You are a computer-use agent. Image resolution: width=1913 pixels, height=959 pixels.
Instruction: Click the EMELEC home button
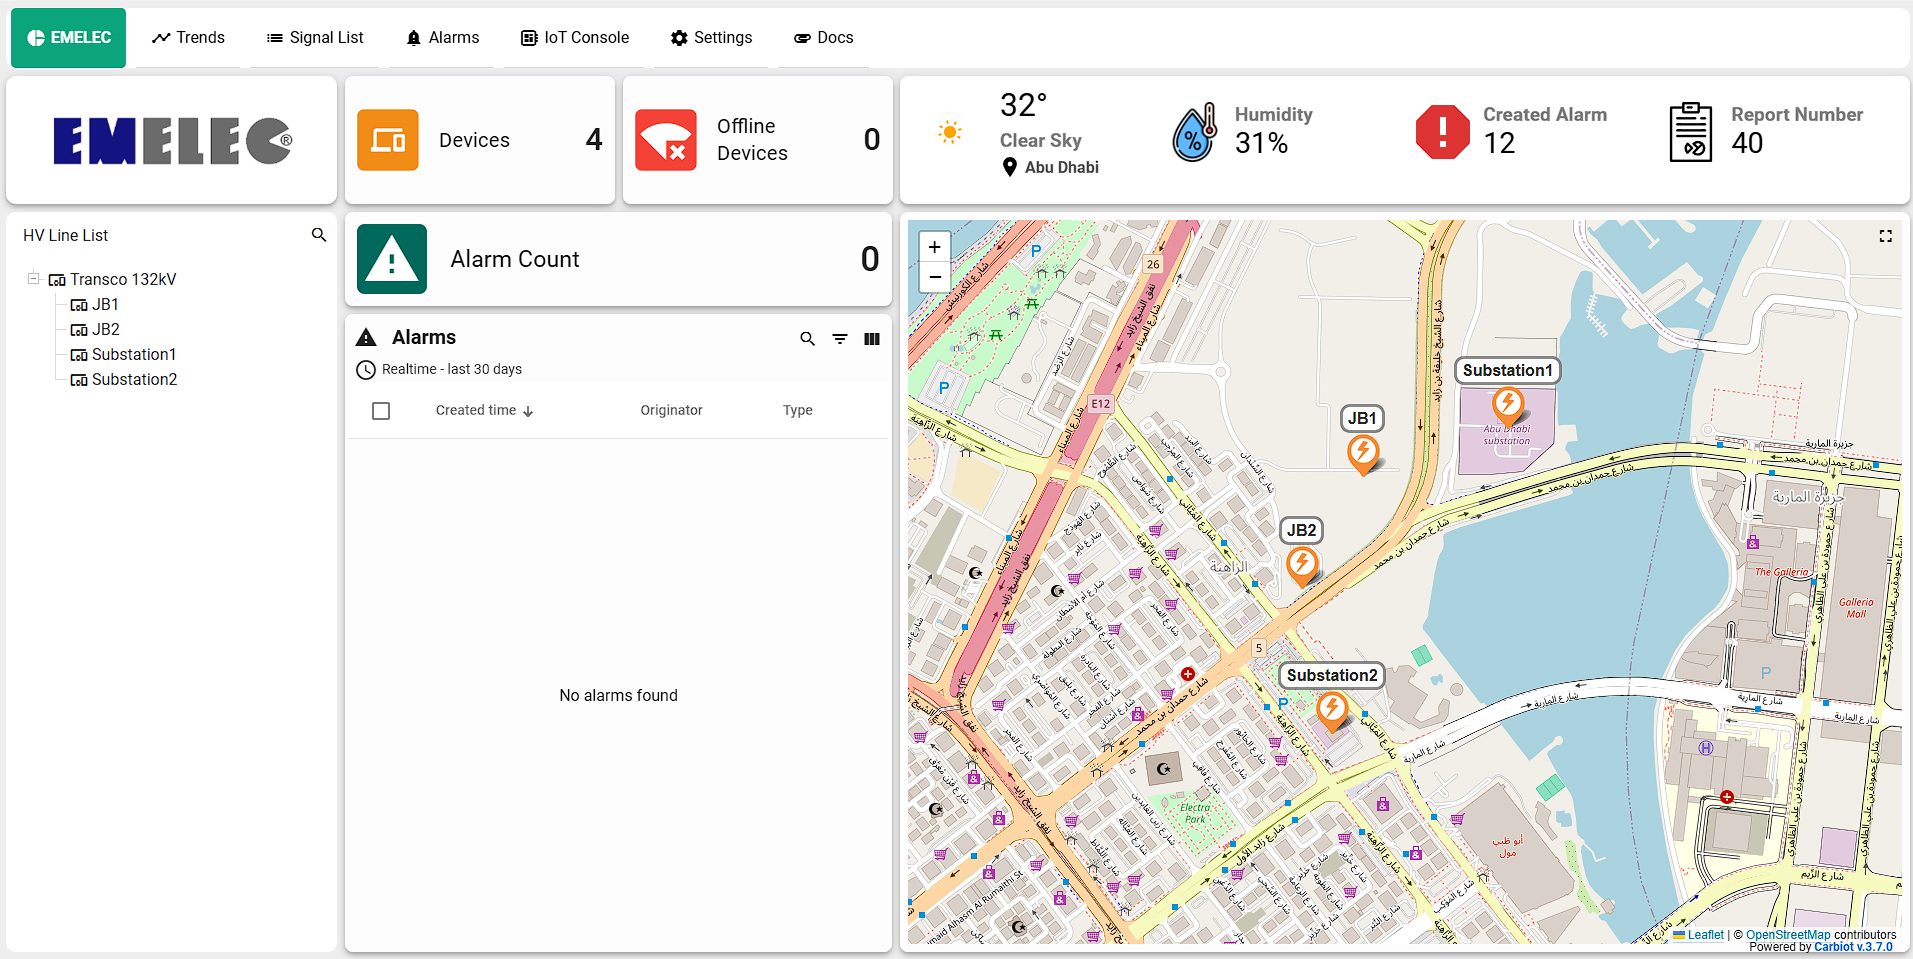(x=69, y=38)
